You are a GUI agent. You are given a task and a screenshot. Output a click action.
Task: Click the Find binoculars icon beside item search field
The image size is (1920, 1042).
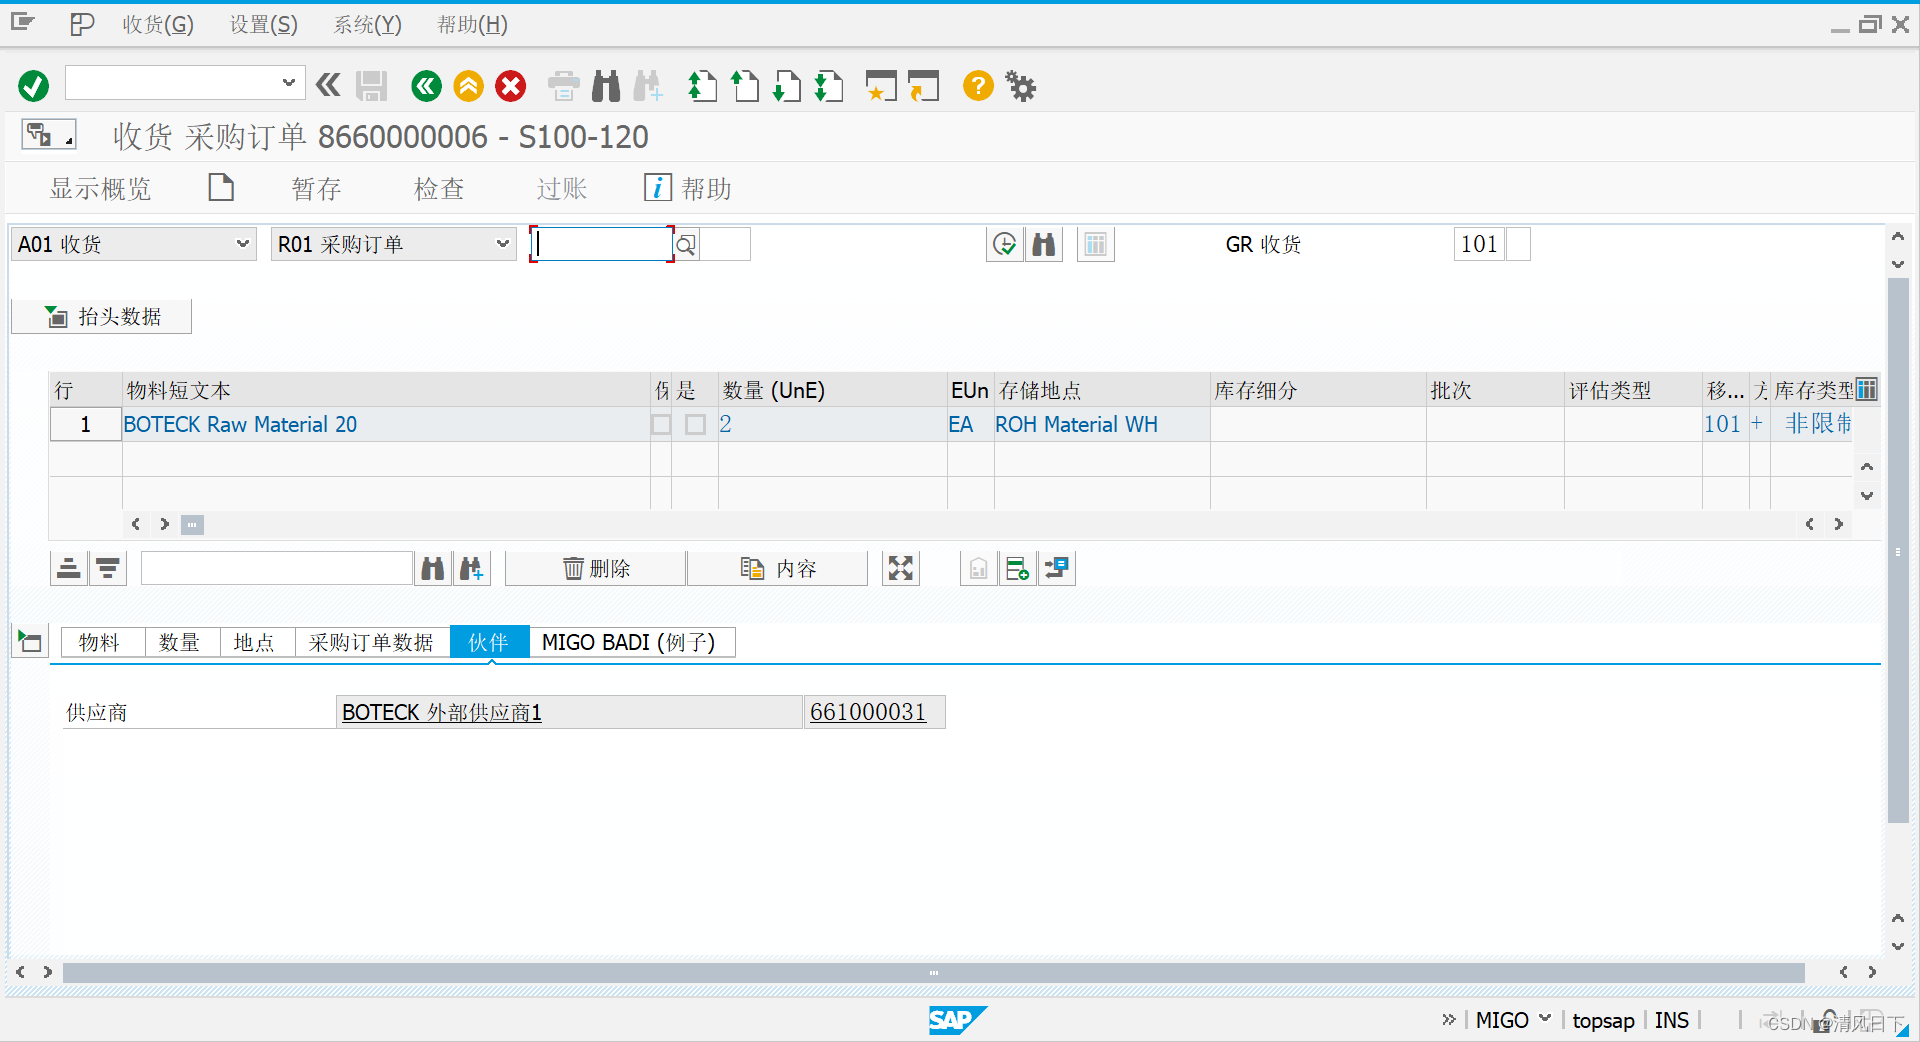click(x=433, y=569)
